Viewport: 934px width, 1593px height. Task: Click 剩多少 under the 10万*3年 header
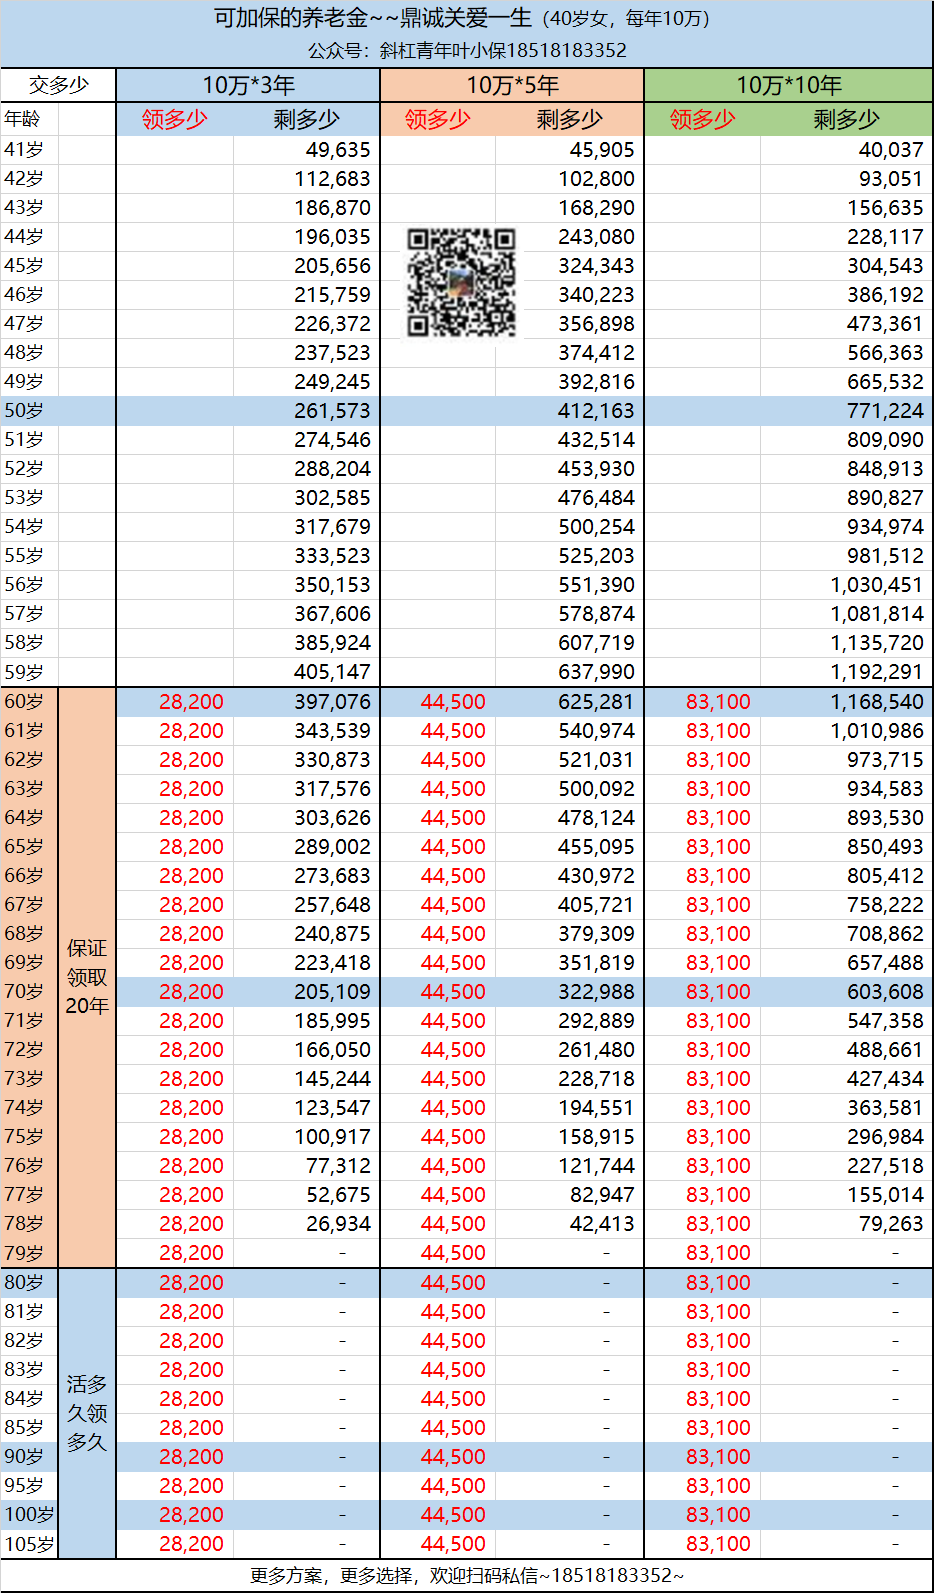pyautogui.click(x=307, y=119)
